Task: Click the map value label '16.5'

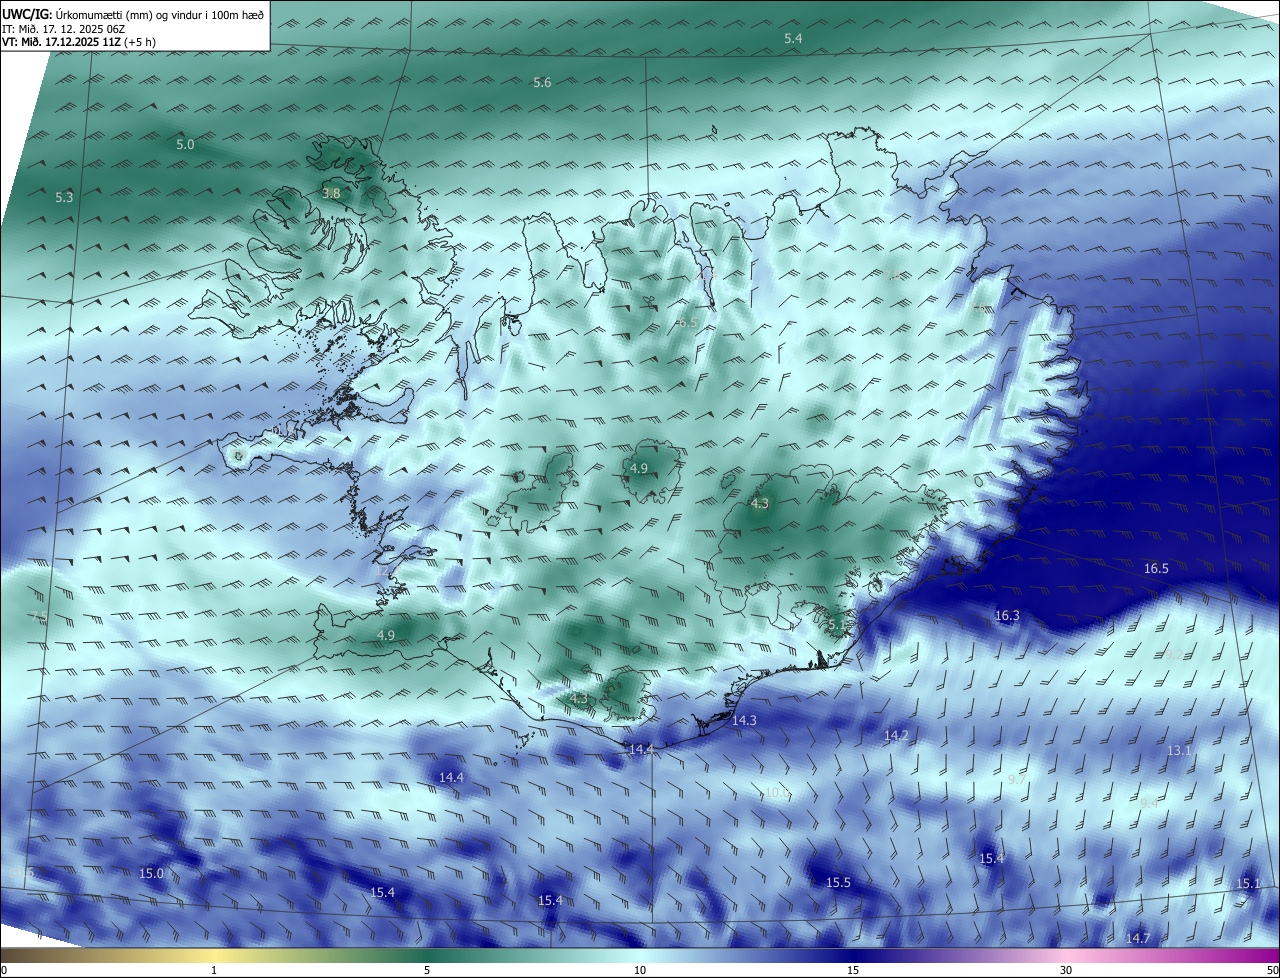Action: 1156,569
